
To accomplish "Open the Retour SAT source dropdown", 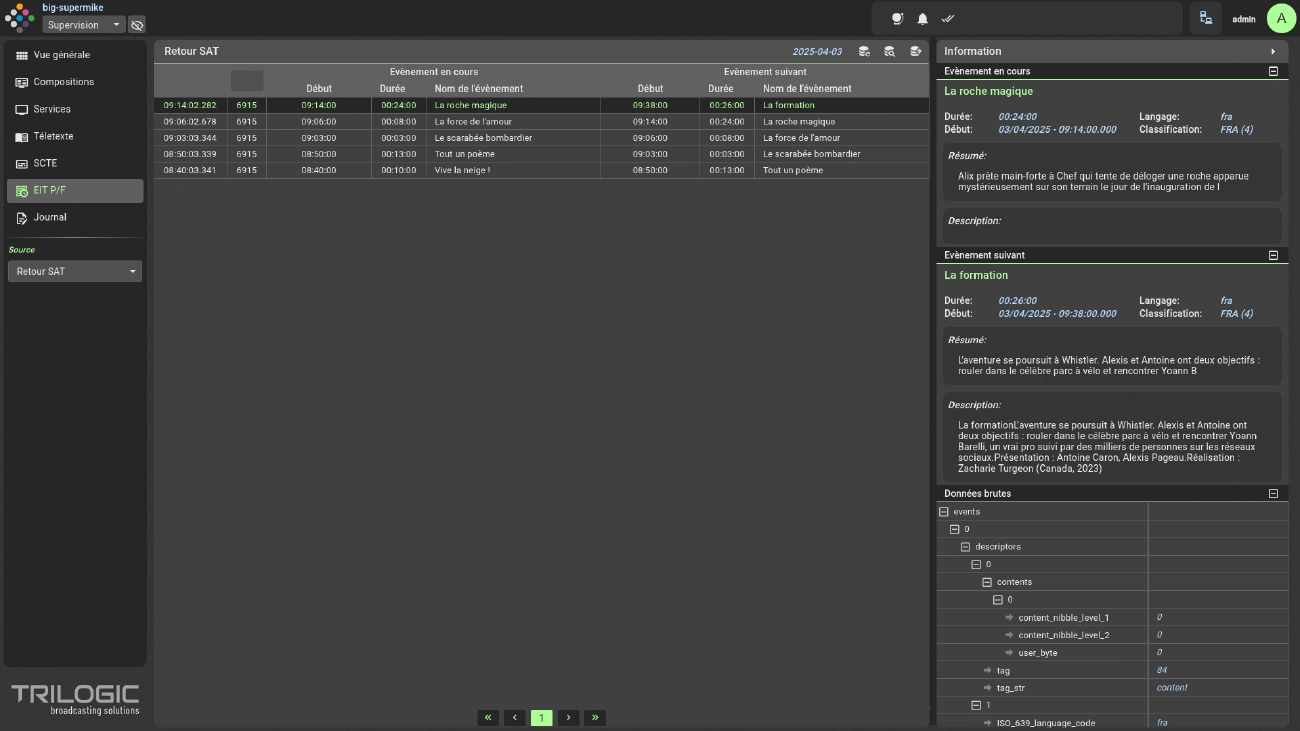I will (x=75, y=271).
